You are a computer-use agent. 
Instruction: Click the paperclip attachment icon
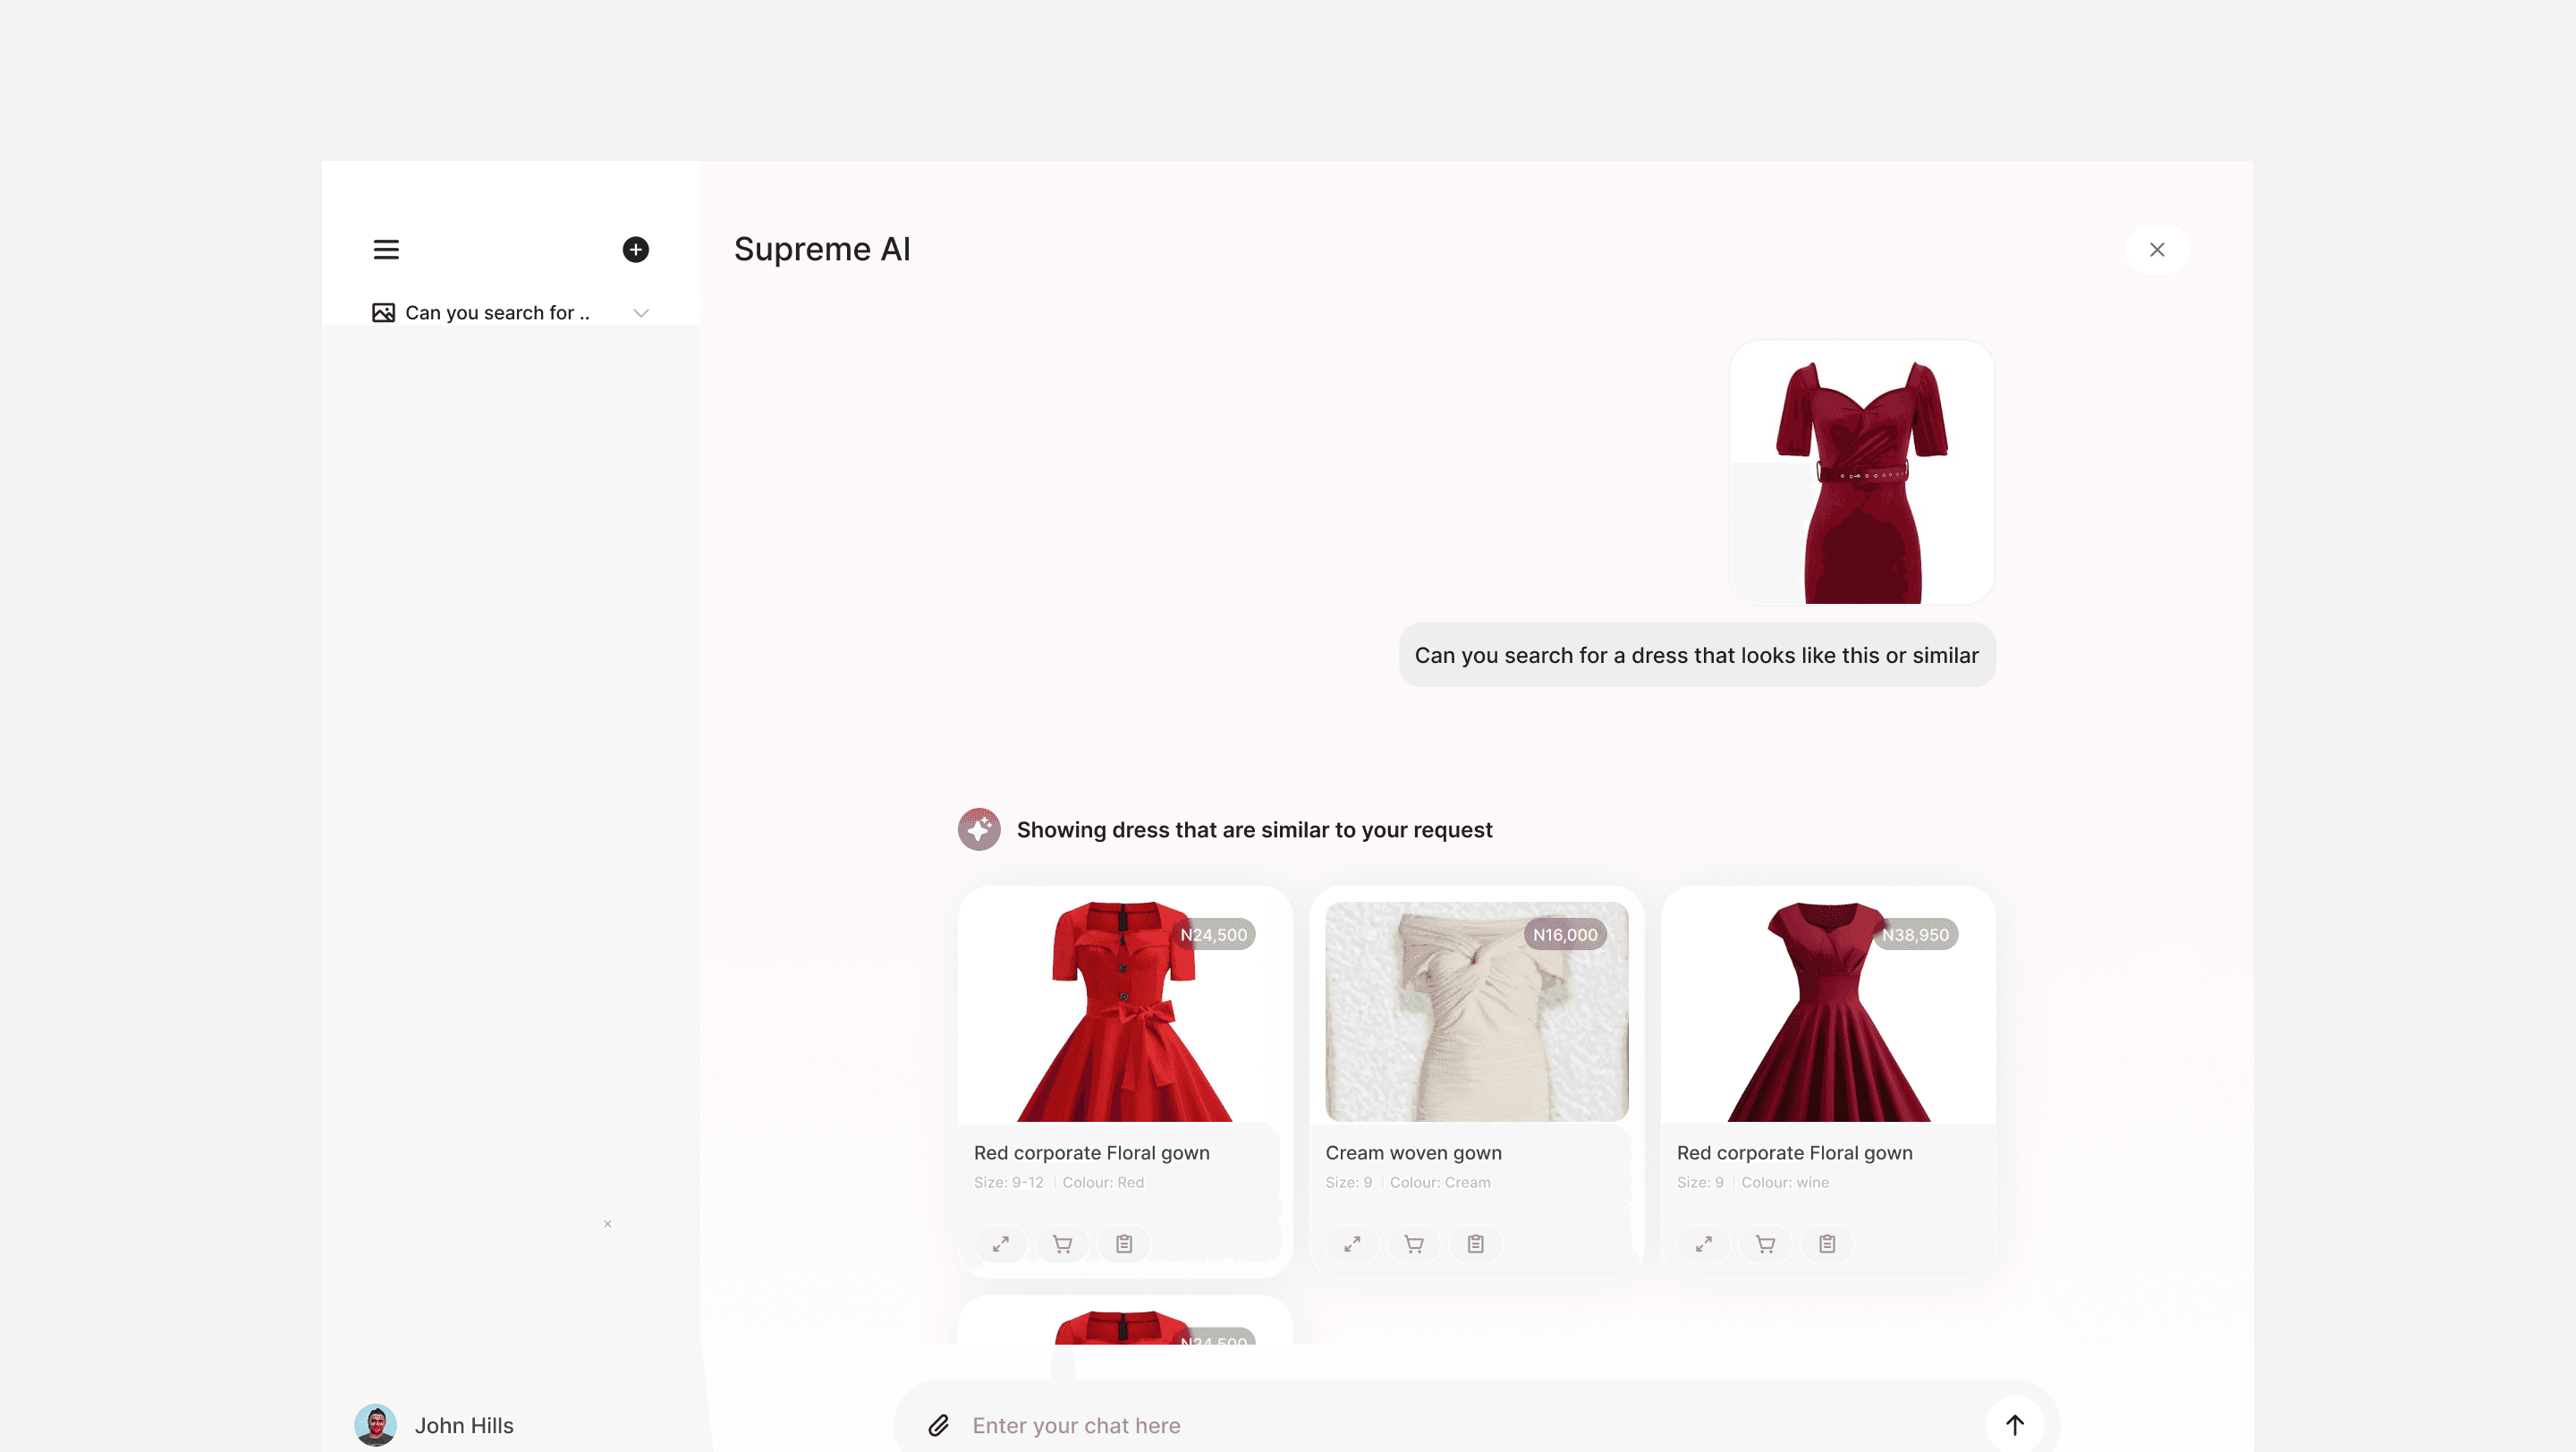(938, 1425)
